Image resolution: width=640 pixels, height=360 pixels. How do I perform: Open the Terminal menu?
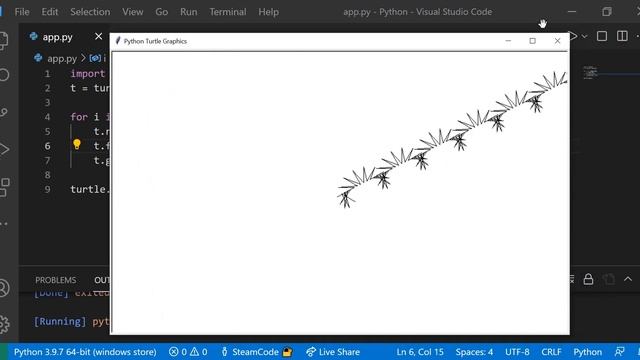(228, 12)
